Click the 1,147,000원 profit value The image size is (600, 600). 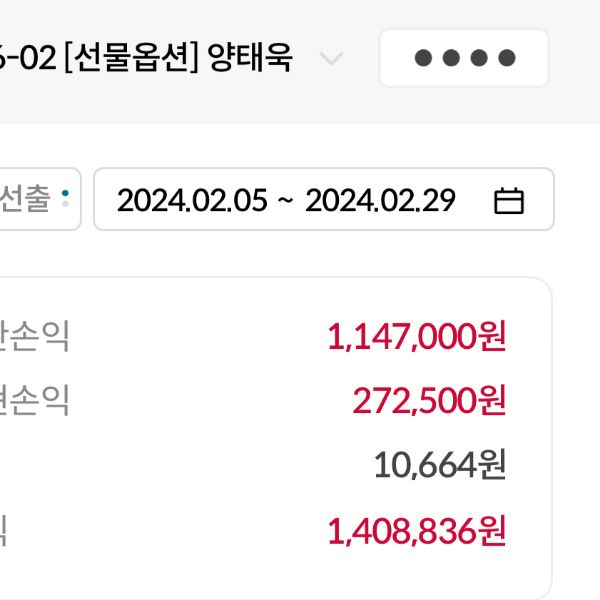click(x=416, y=337)
